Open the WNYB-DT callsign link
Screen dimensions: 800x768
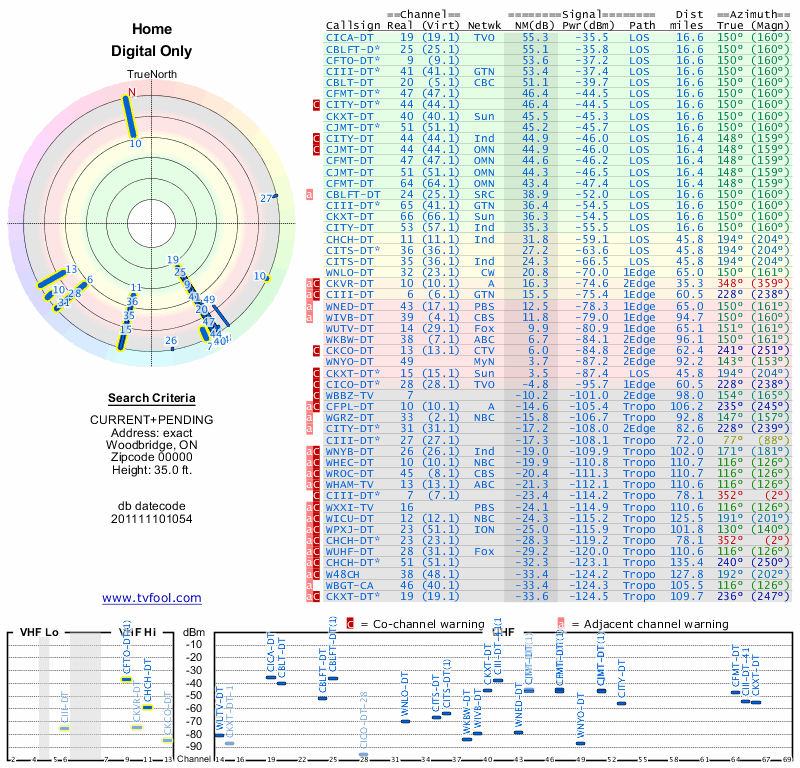(x=349, y=452)
